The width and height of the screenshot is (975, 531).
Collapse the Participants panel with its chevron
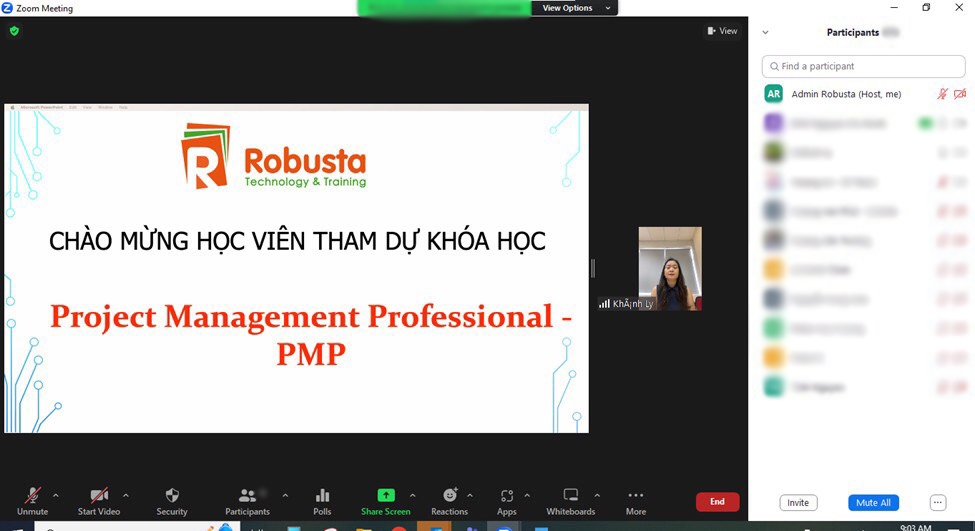pos(765,32)
